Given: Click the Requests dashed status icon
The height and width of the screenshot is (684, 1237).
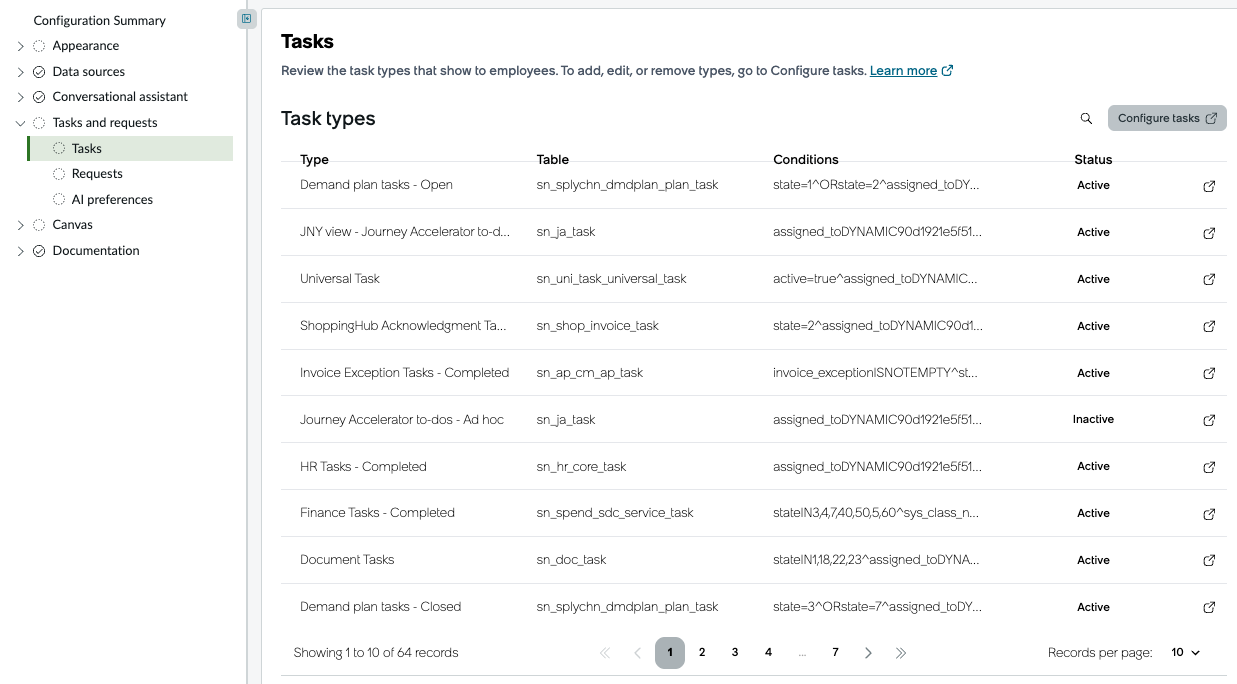Looking at the screenshot, I should pyautogui.click(x=59, y=174).
